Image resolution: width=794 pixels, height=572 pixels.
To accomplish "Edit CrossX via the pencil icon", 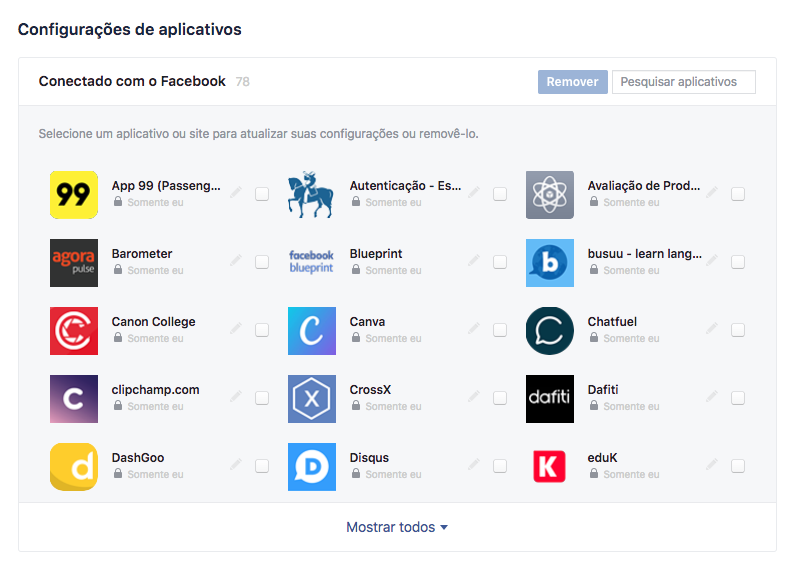I will (474, 396).
